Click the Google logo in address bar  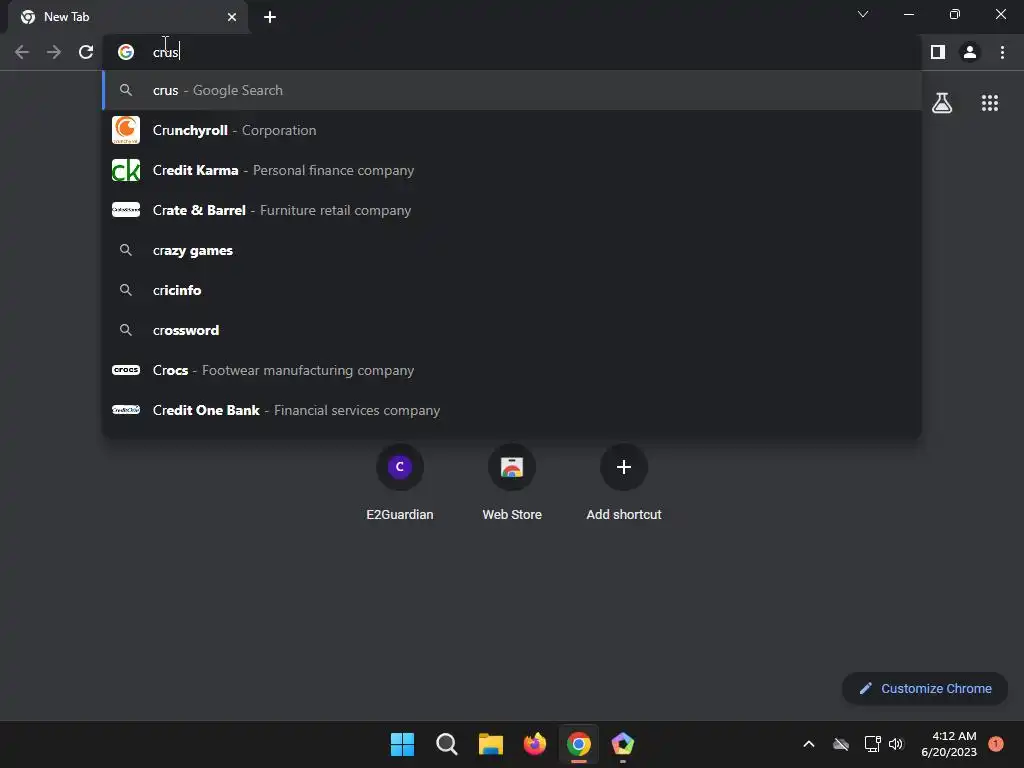tap(126, 52)
